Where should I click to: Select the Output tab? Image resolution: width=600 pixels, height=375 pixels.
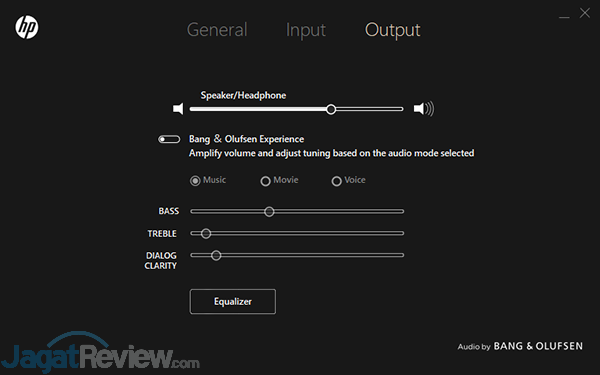coord(393,30)
